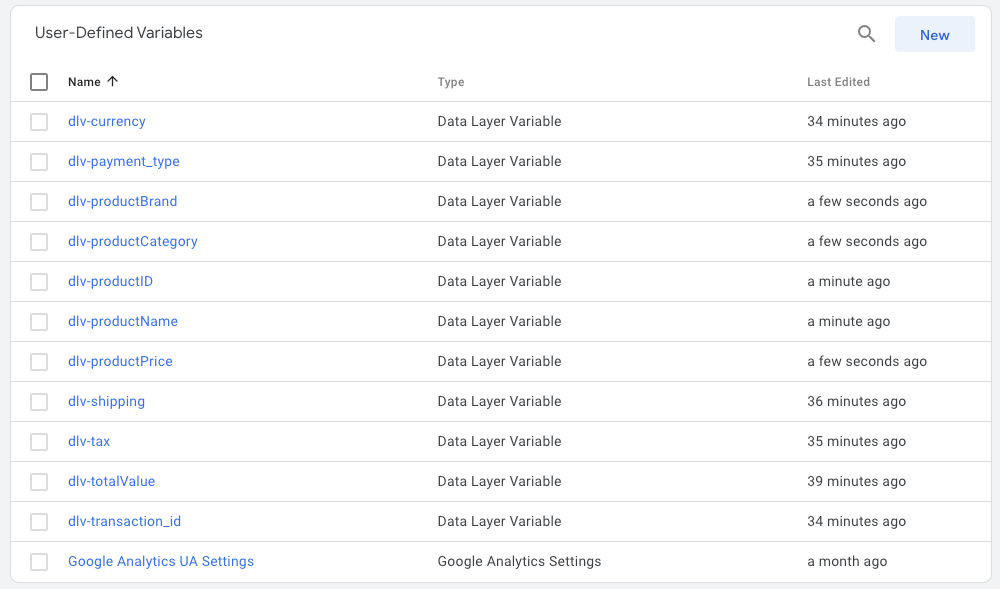
Task: Select the checkbox for dlv-currency
Action: point(39,121)
